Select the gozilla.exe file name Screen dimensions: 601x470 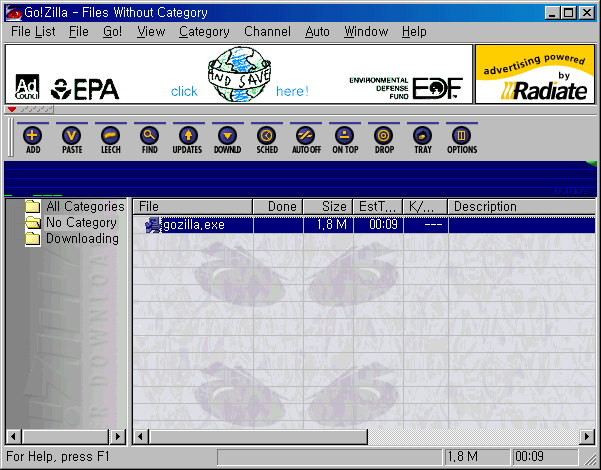click(194, 225)
